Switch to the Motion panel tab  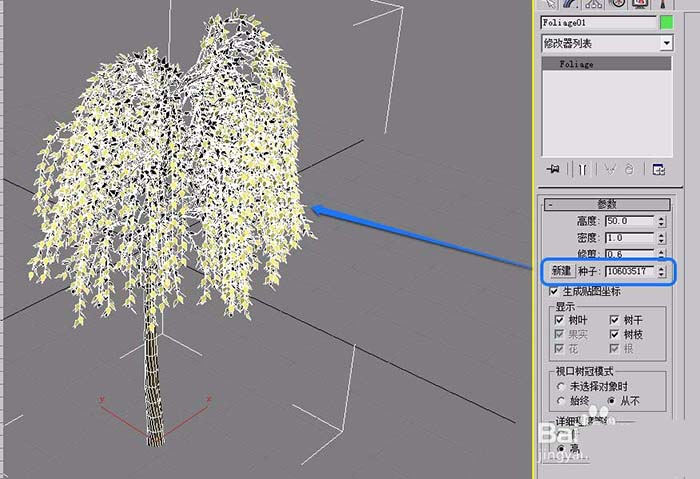(617, 4)
